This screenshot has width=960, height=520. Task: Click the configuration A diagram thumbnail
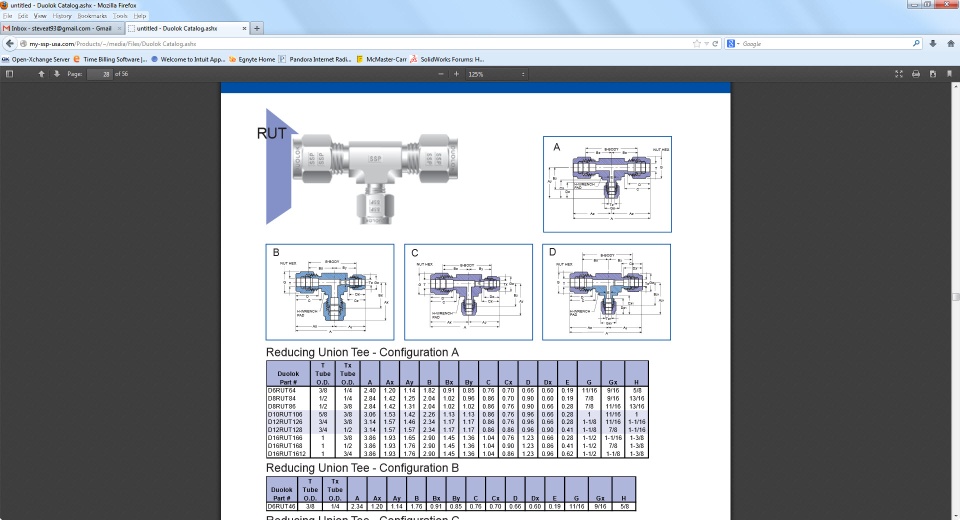pyautogui.click(x=607, y=184)
